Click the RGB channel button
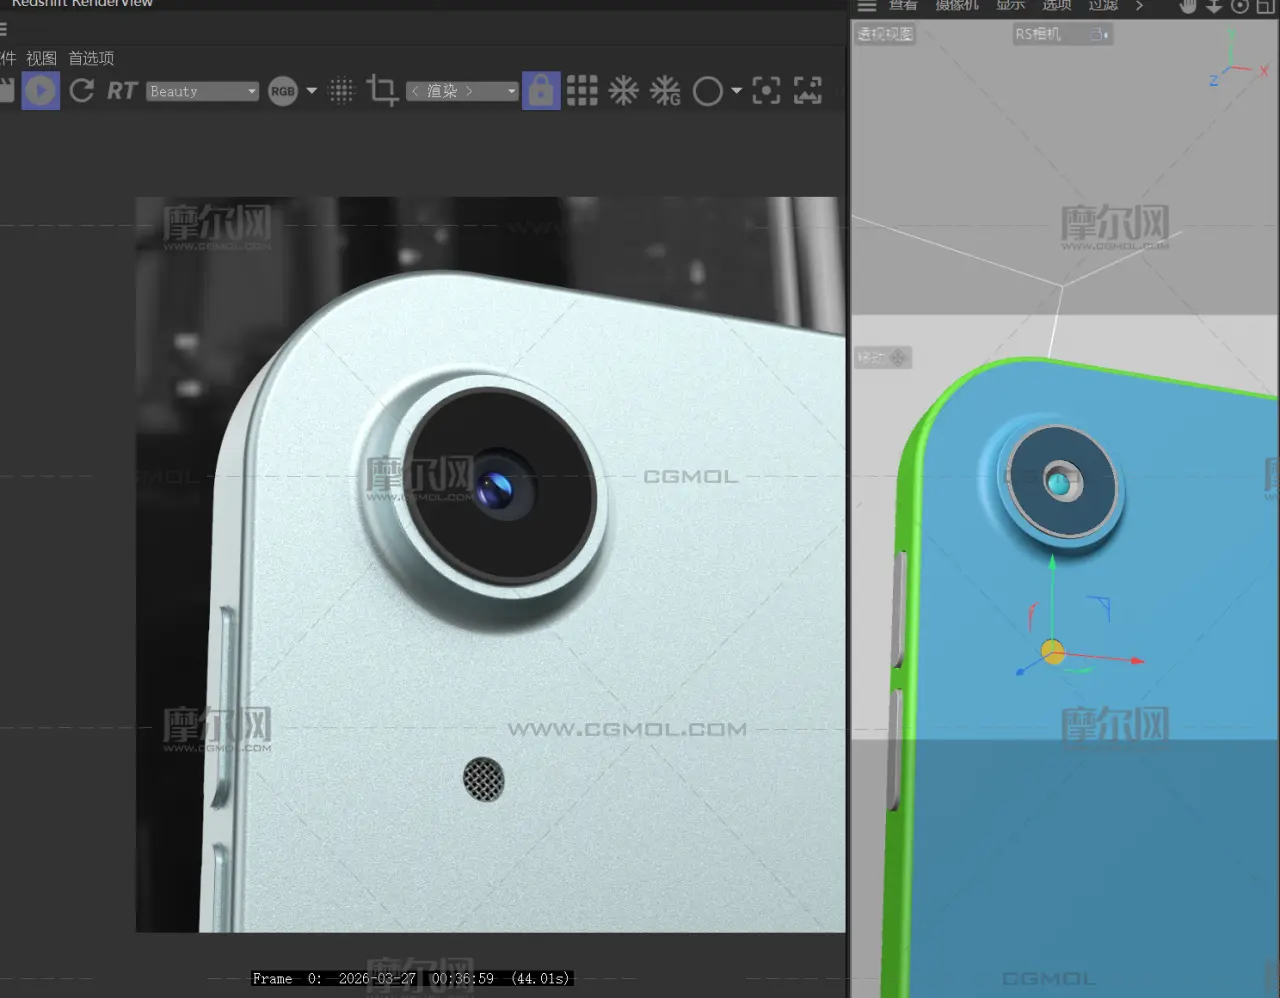Viewport: 1280px width, 998px height. tap(283, 91)
